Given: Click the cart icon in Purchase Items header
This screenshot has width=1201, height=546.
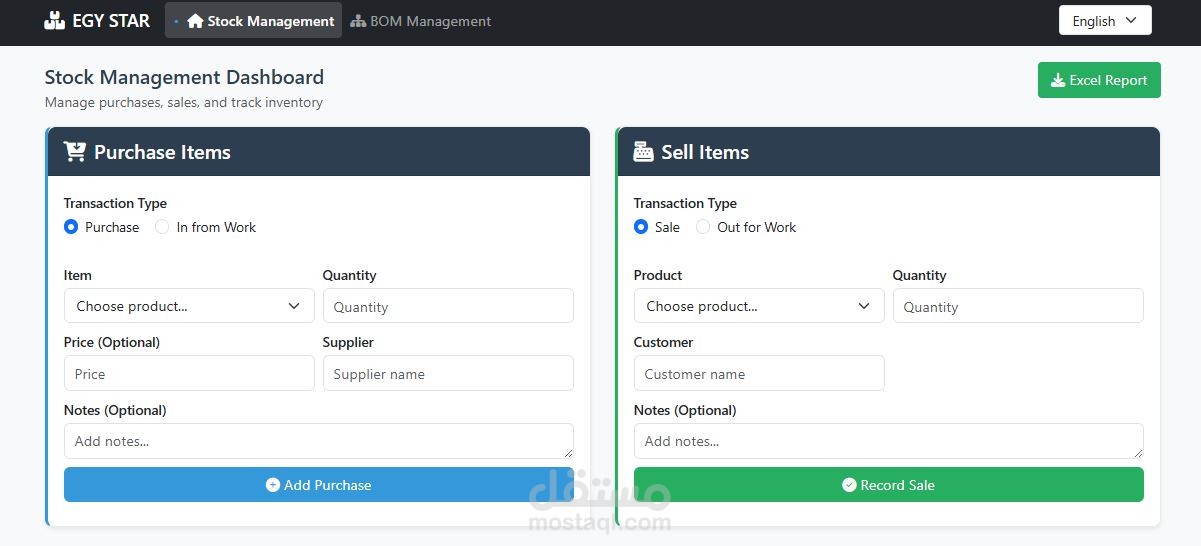Looking at the screenshot, I should coord(75,151).
